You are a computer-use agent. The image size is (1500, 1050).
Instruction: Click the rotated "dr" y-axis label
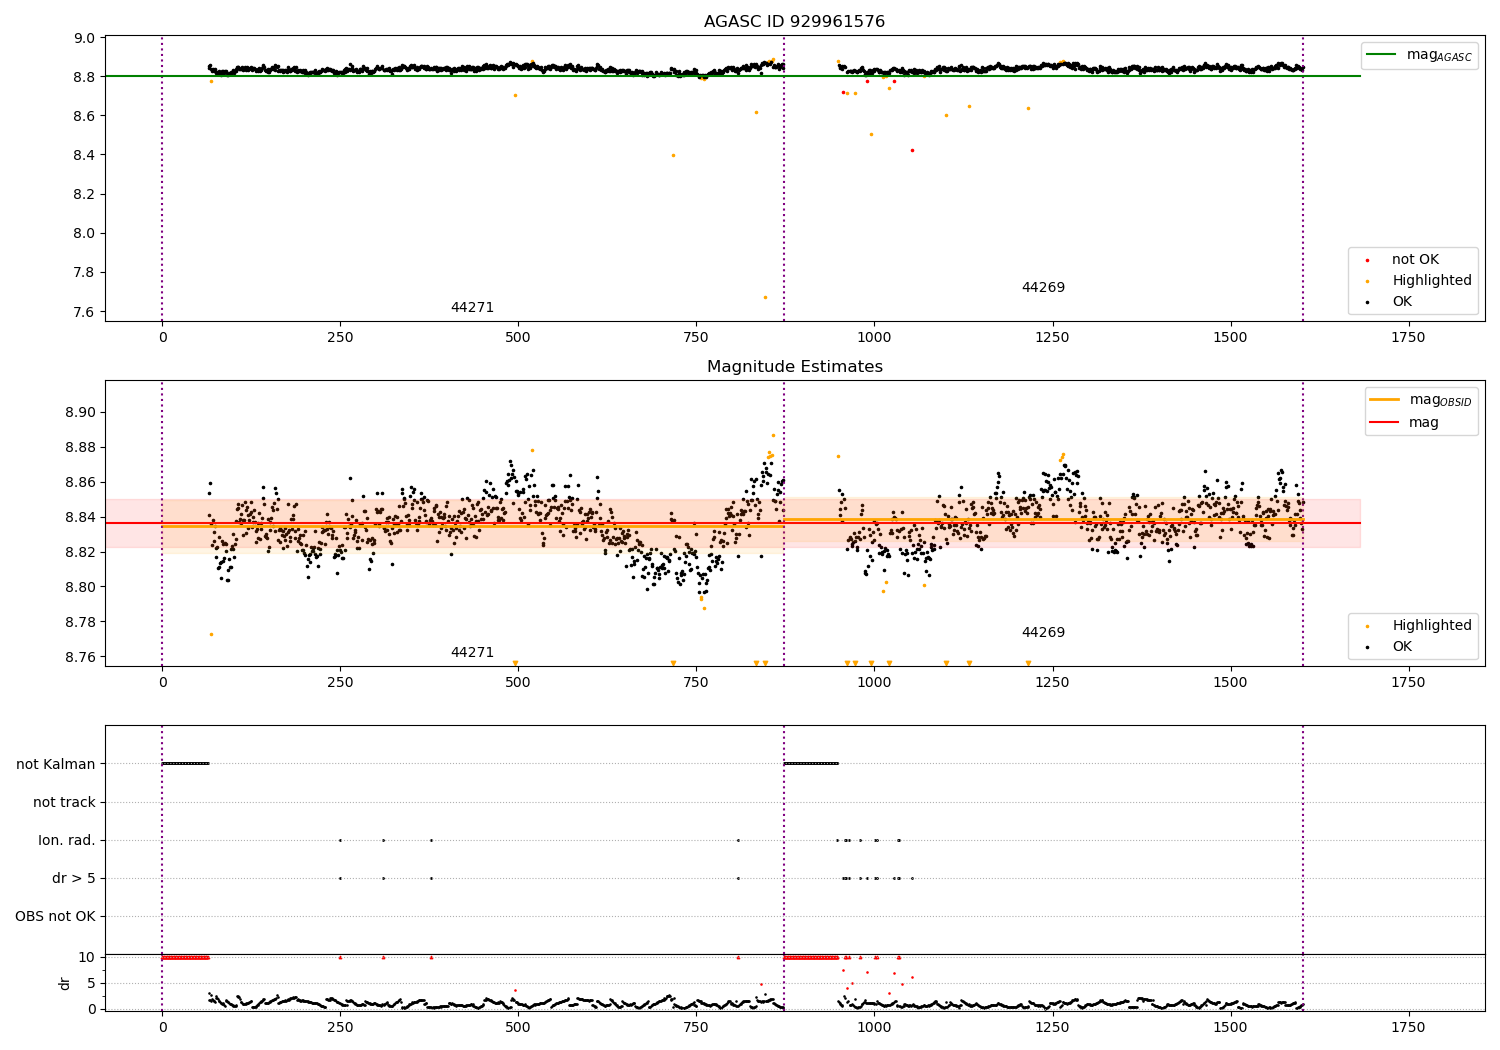pyautogui.click(x=65, y=983)
